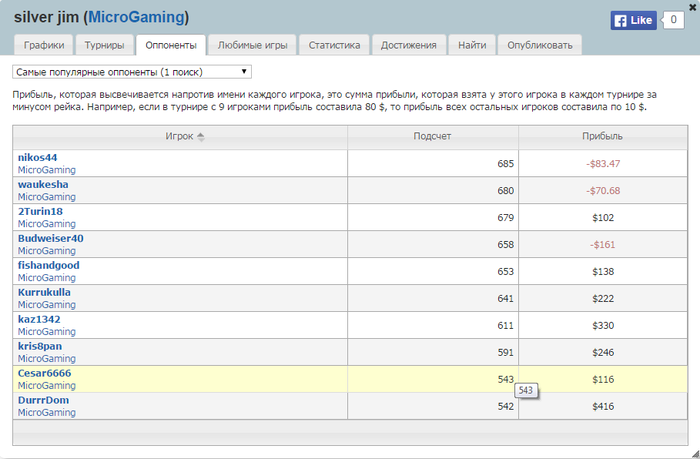
Task: Click profit $222 for Kurrukulla
Action: click(603, 299)
